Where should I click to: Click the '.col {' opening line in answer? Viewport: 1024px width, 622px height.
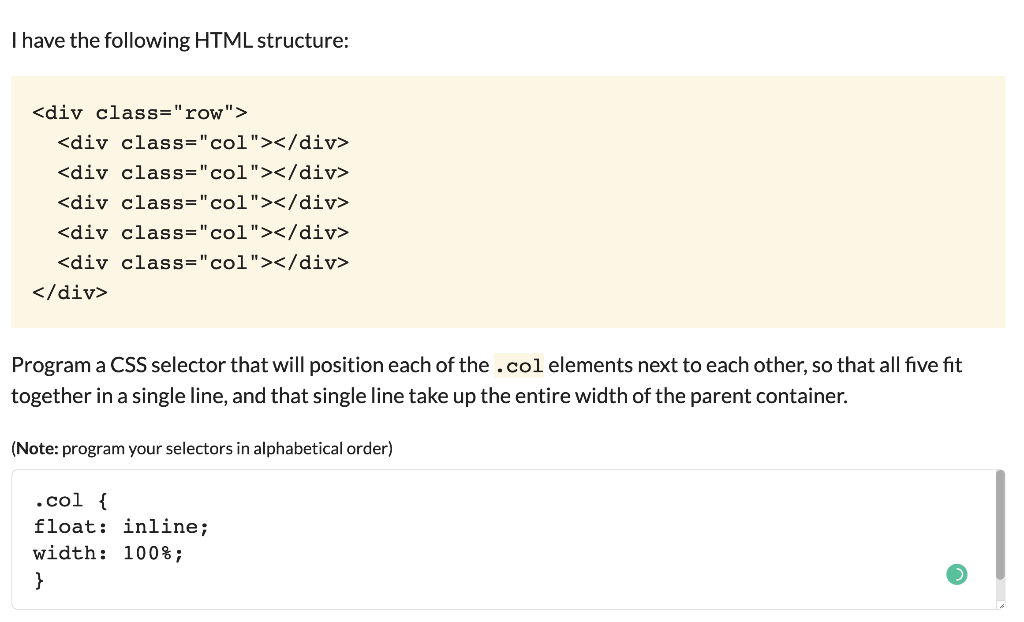pyautogui.click(x=71, y=500)
